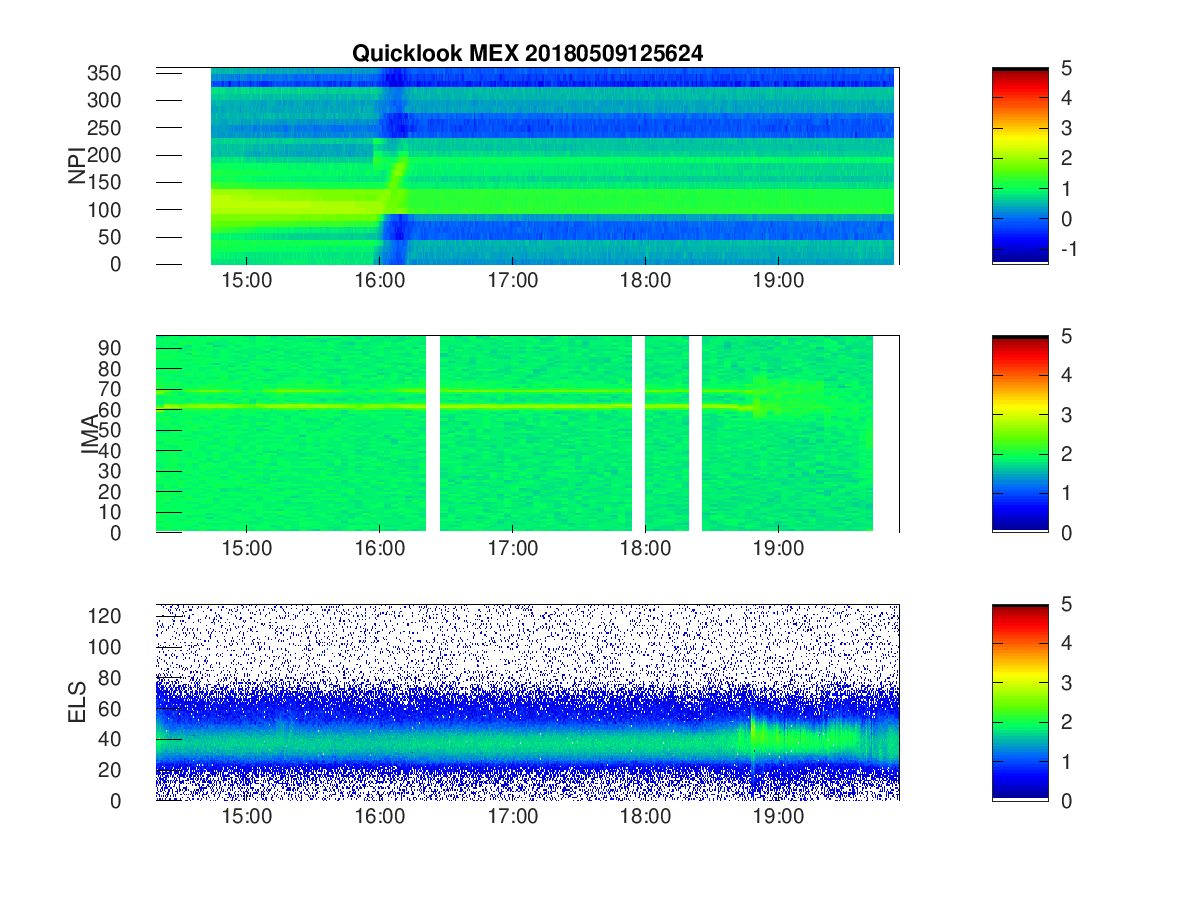Click the NPI panel colorbar
The height and width of the screenshot is (900, 1200).
[1020, 166]
